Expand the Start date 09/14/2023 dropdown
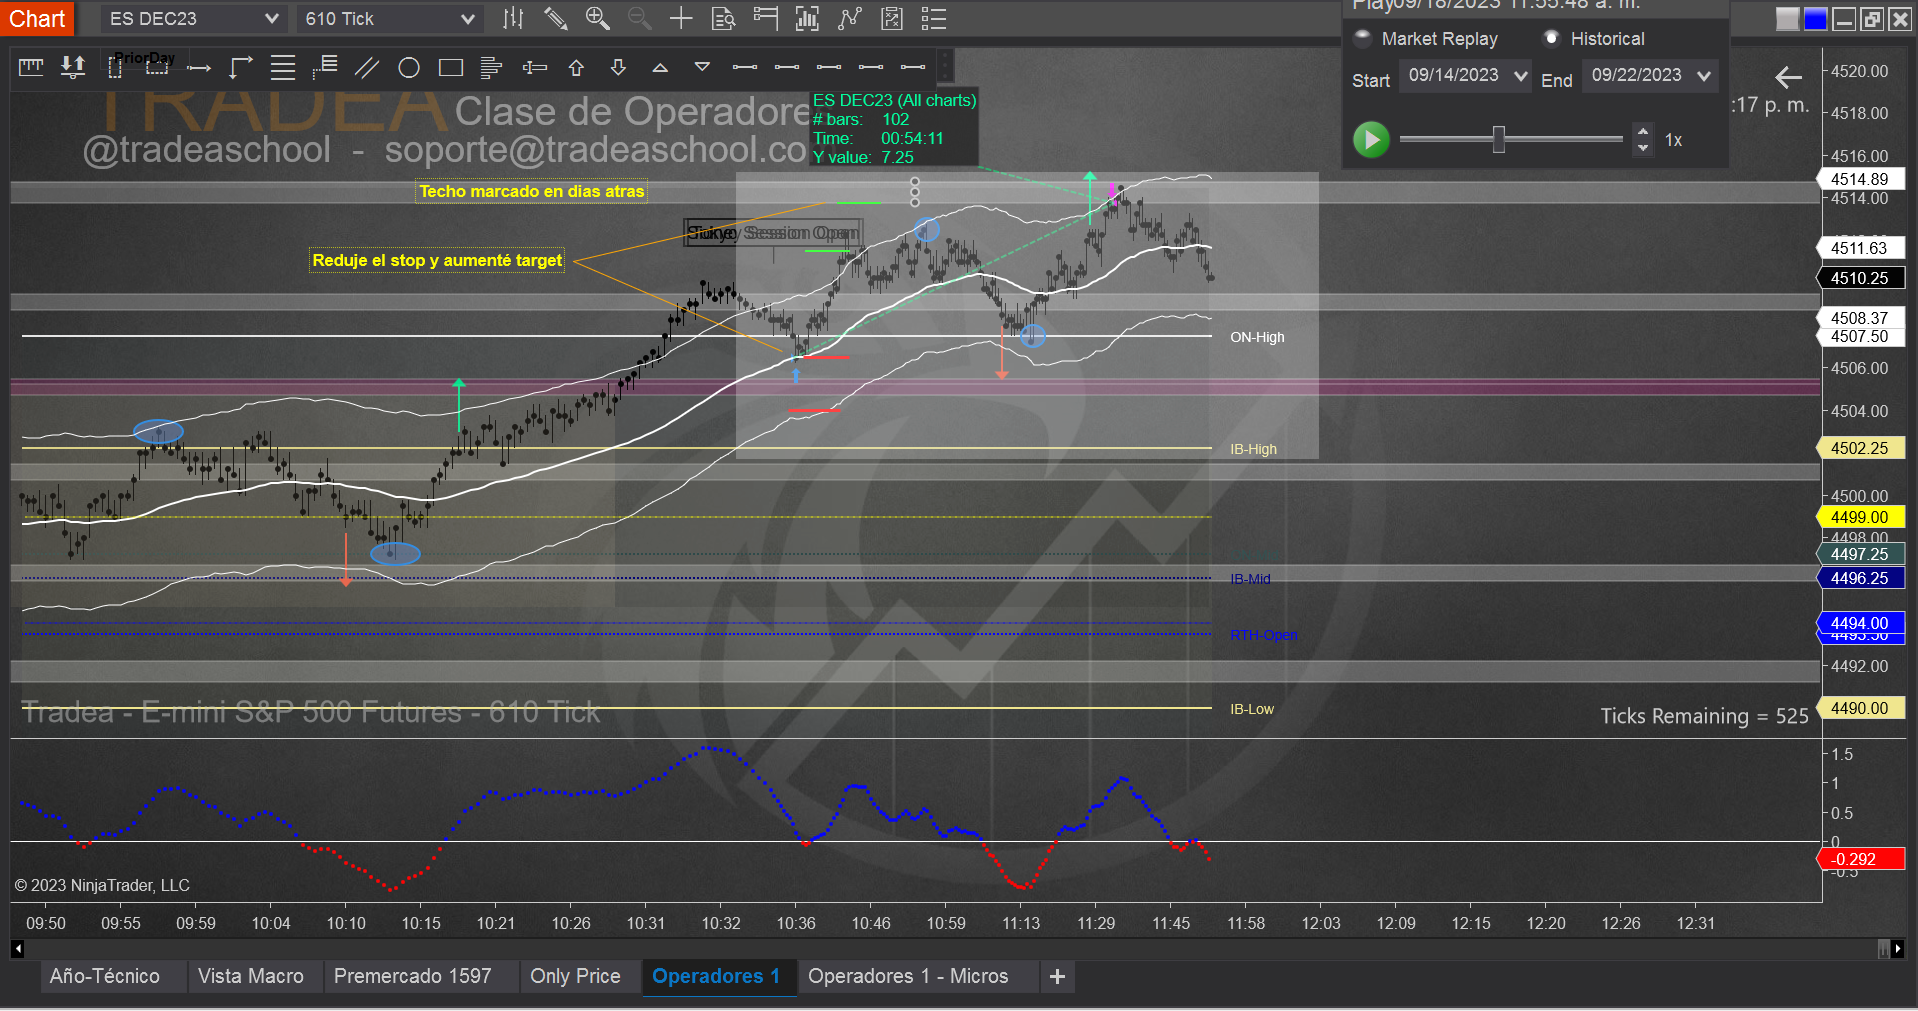Screen dimensions: 1918x1011 (x=1466, y=75)
